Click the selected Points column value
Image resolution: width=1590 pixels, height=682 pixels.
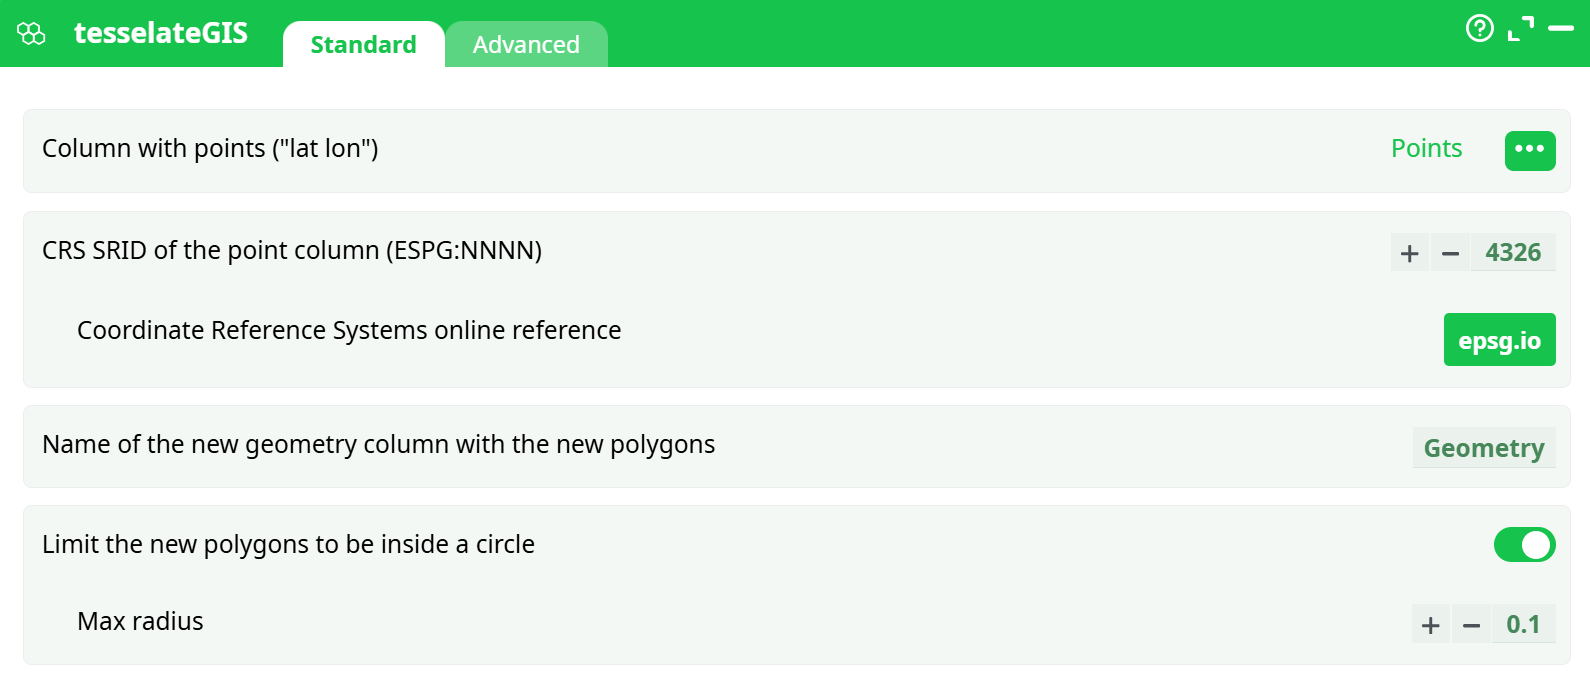(1426, 149)
